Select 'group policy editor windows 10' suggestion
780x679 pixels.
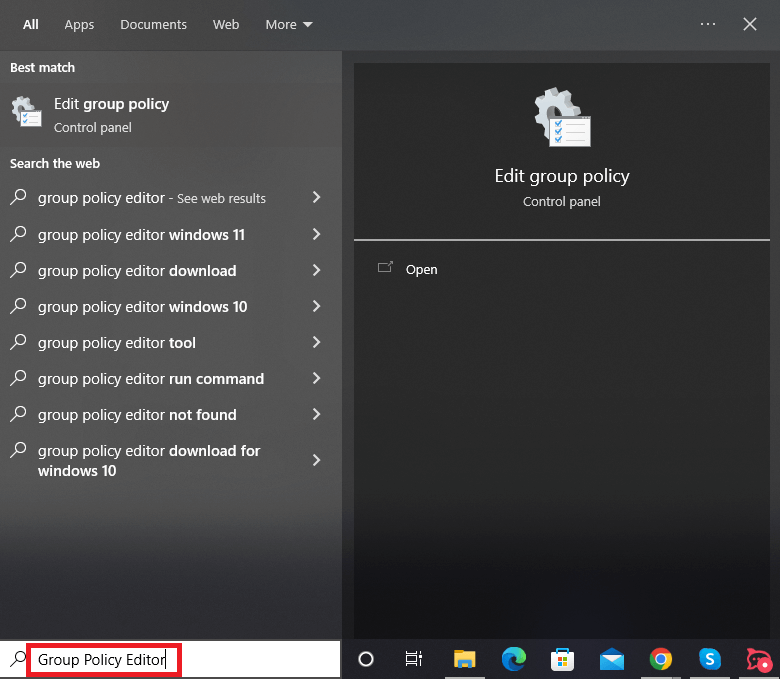142,306
